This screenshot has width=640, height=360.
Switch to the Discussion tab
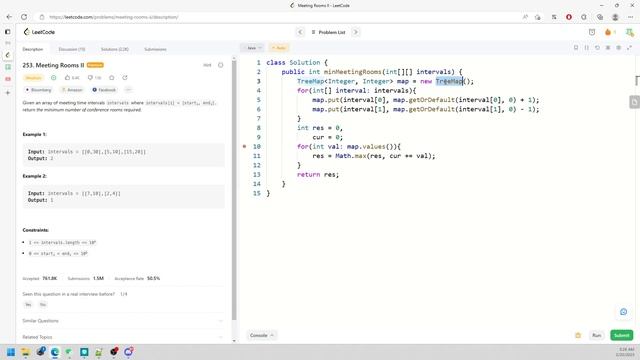pos(71,49)
